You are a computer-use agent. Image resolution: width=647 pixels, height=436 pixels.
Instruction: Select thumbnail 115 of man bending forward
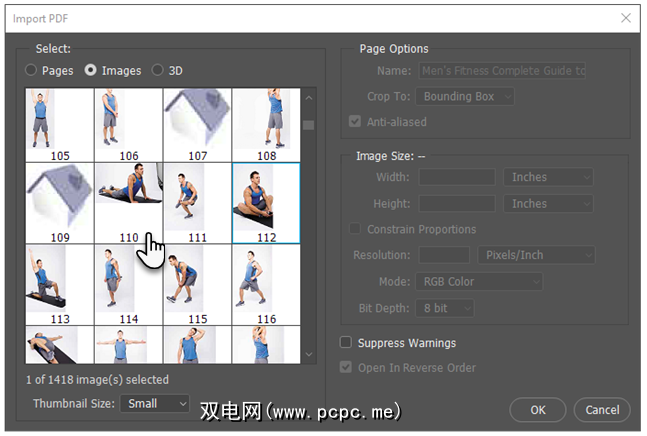coord(197,279)
